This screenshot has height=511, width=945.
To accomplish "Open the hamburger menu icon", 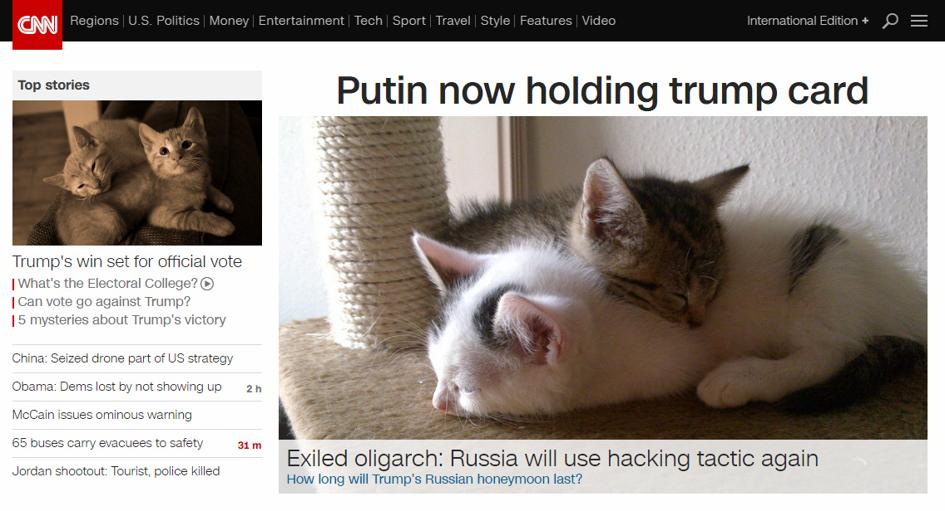I will point(918,21).
